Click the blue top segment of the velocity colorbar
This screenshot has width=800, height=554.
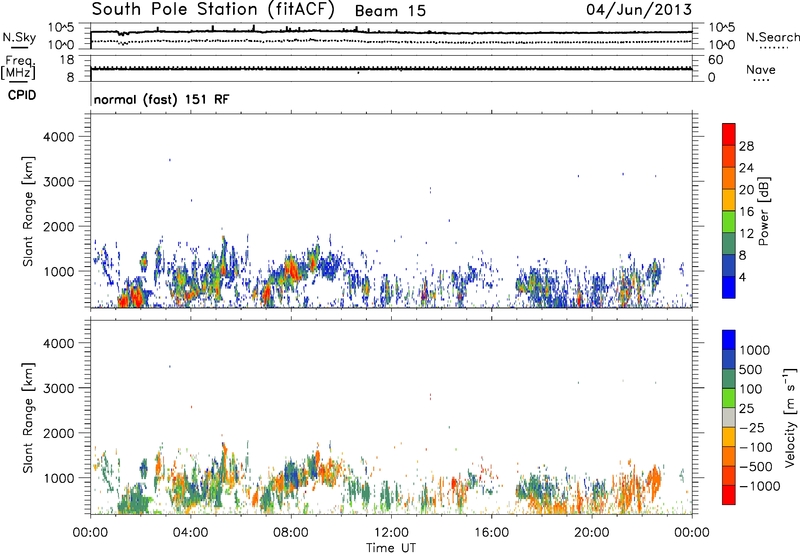pyautogui.click(x=729, y=340)
